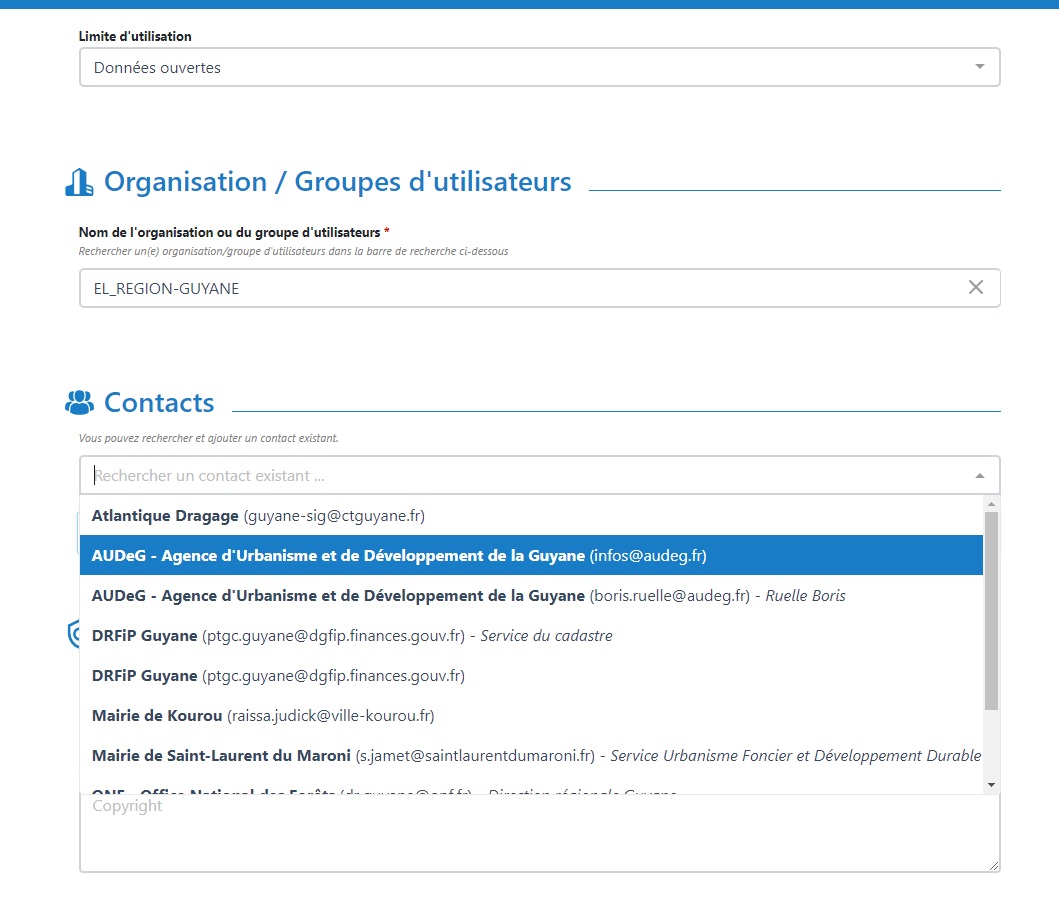Clear the EL_REGION-GUYANE organisation field with X
The height and width of the screenshot is (916, 1059).
(x=976, y=288)
